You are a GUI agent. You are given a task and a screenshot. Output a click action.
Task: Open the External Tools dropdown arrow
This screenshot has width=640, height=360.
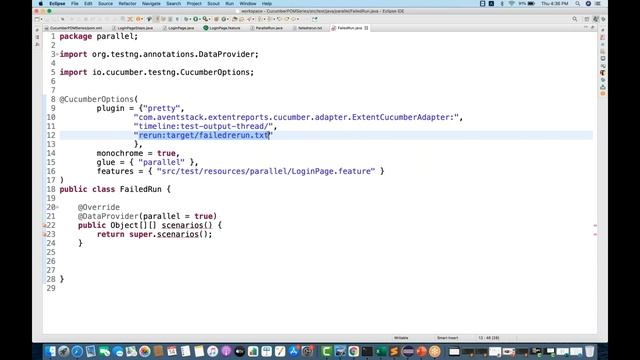[x=209, y=19]
